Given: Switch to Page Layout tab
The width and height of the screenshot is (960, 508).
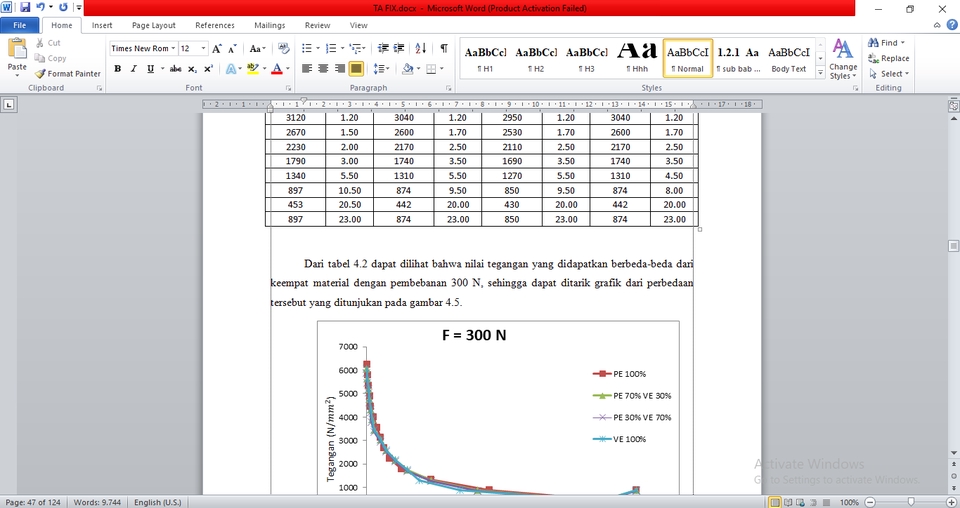Looking at the screenshot, I should point(154,25).
